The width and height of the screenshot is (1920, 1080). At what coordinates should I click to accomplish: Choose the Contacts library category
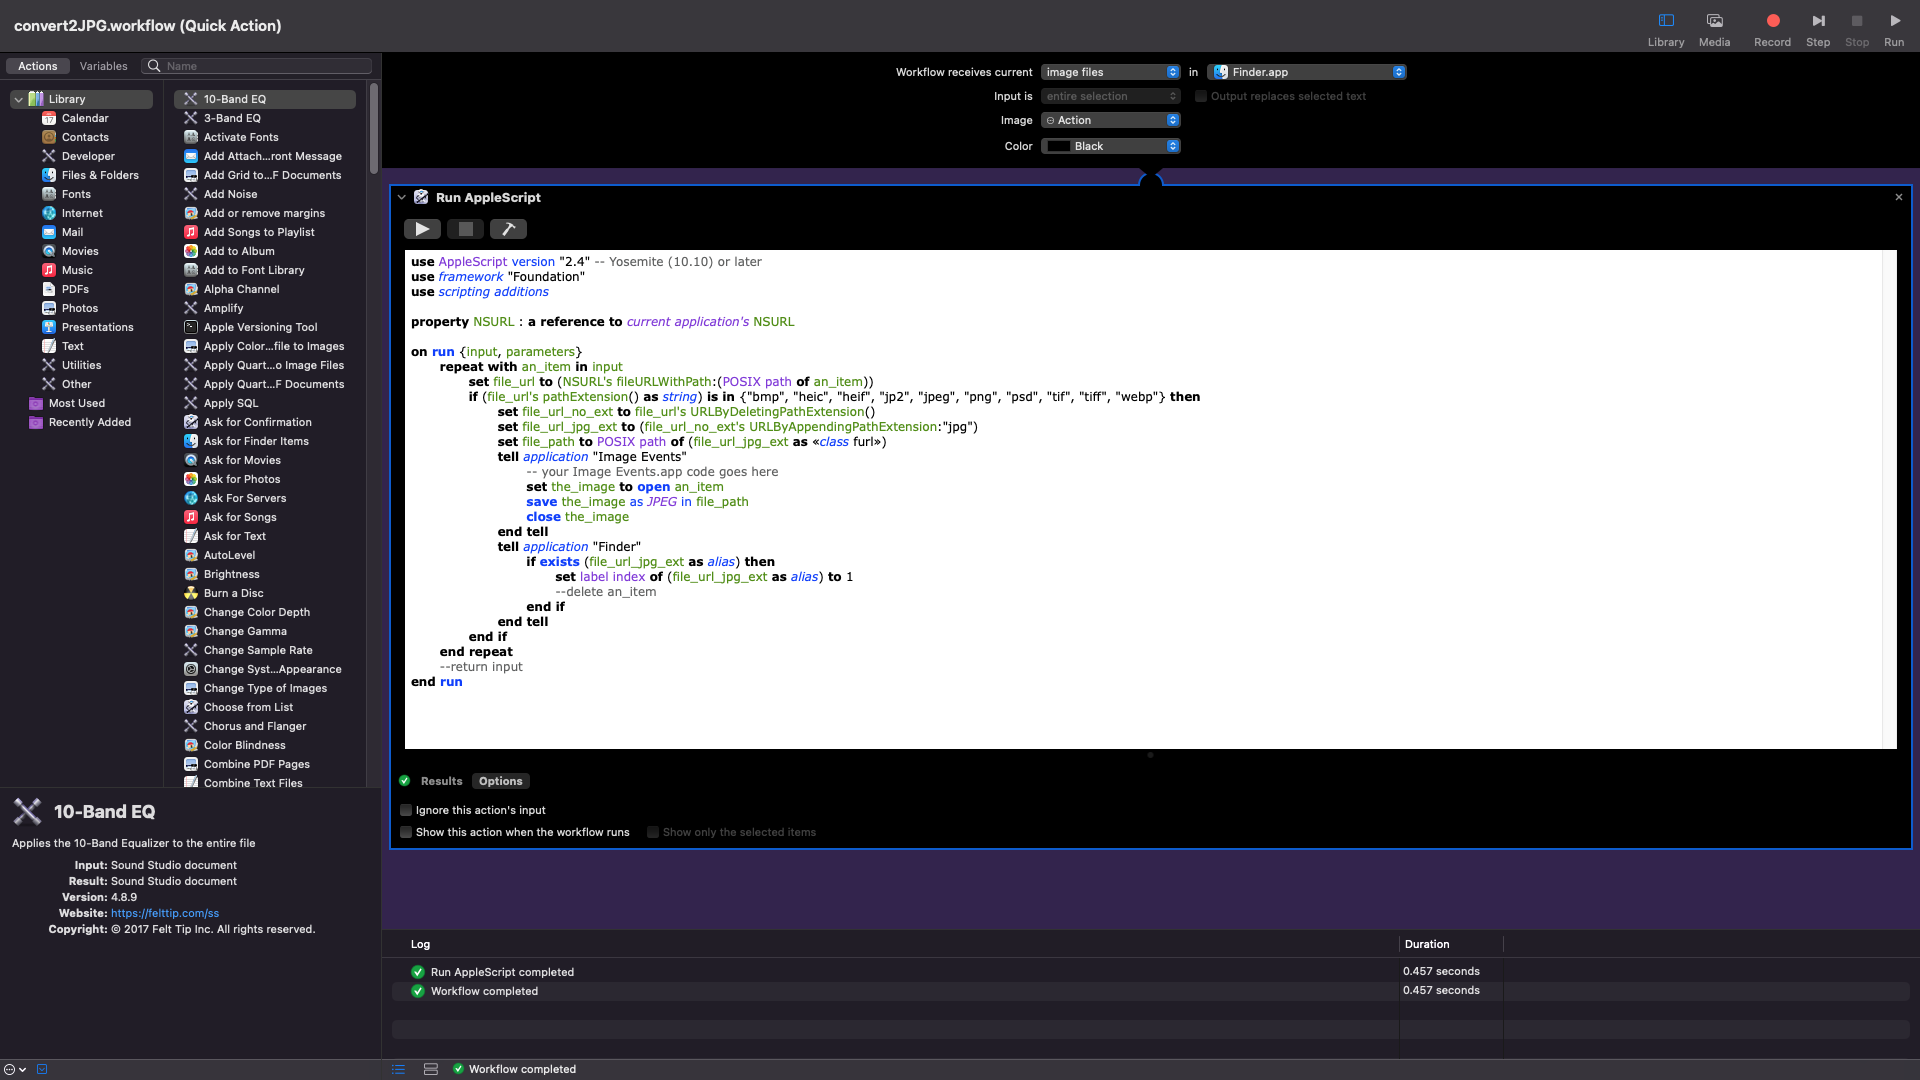(x=85, y=137)
